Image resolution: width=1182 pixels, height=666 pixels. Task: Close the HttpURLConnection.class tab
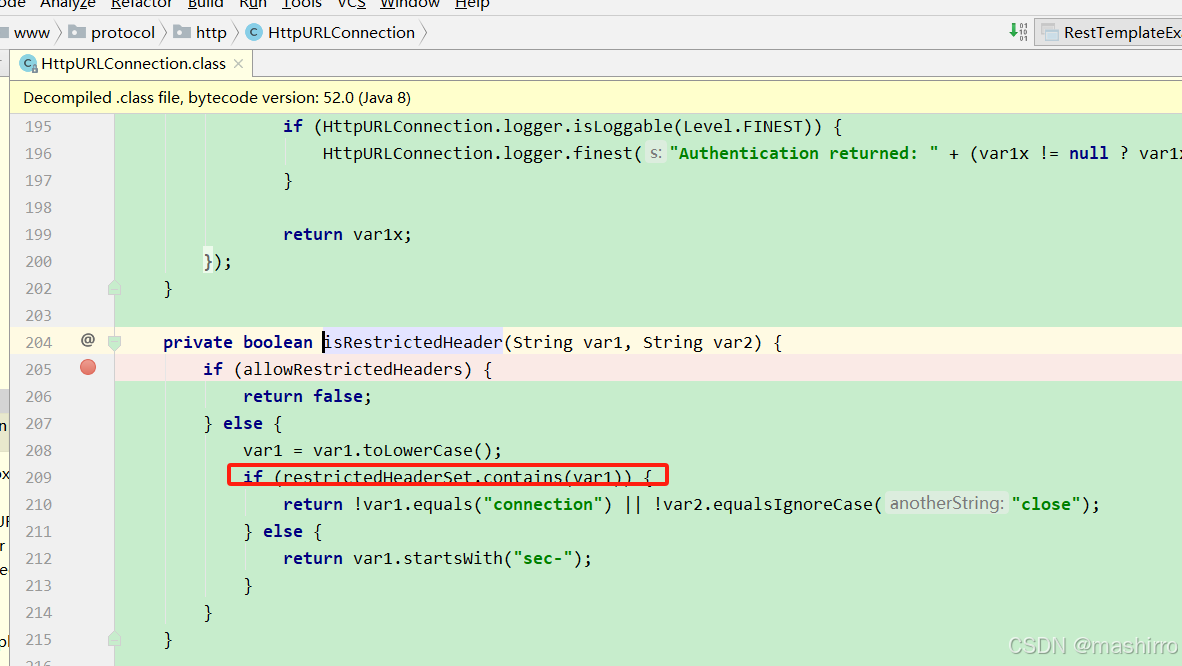click(238, 64)
